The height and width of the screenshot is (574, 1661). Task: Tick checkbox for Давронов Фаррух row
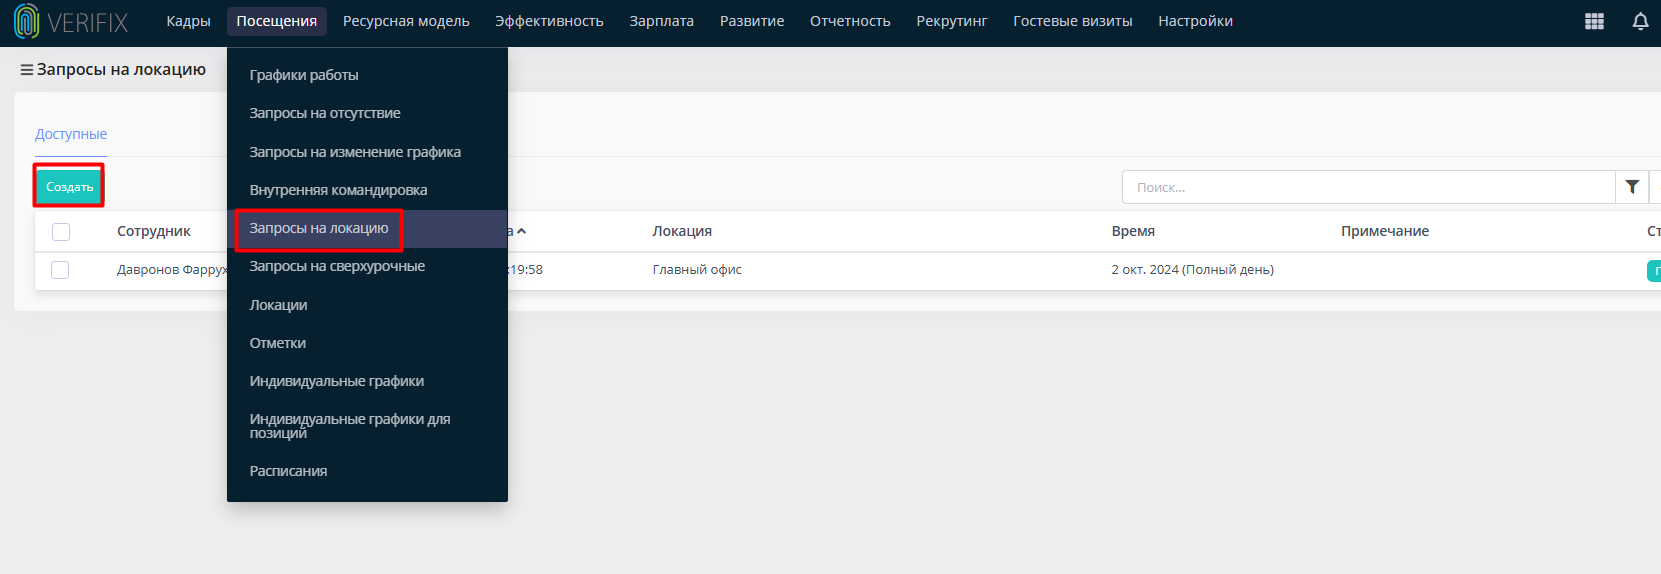point(60,270)
